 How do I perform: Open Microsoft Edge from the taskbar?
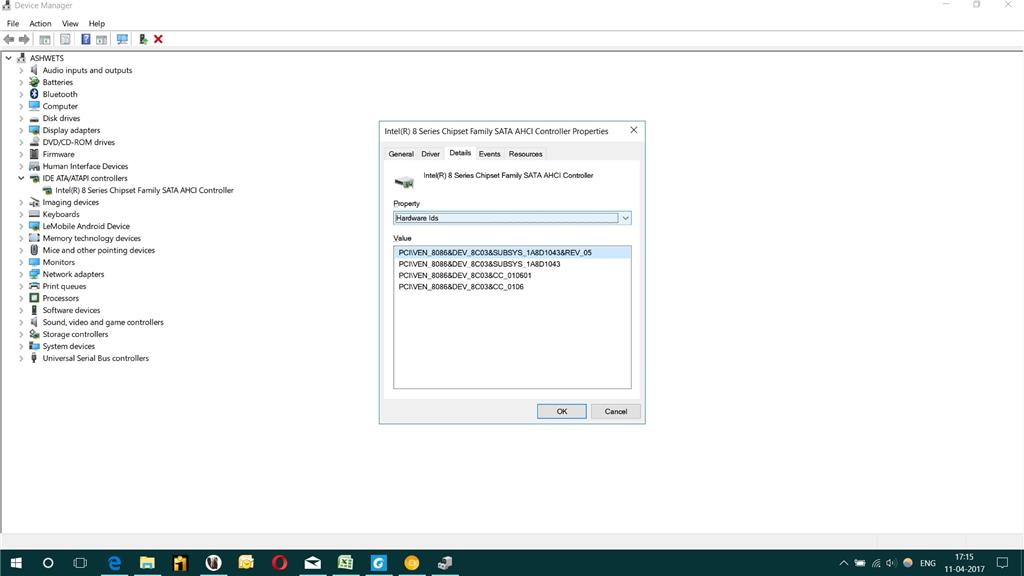(114, 562)
